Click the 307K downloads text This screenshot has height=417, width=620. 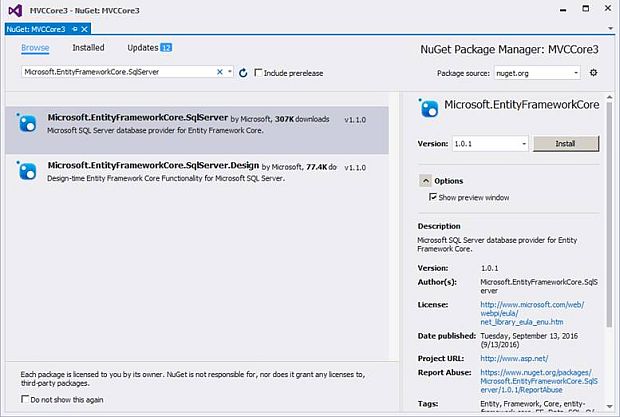(x=302, y=119)
